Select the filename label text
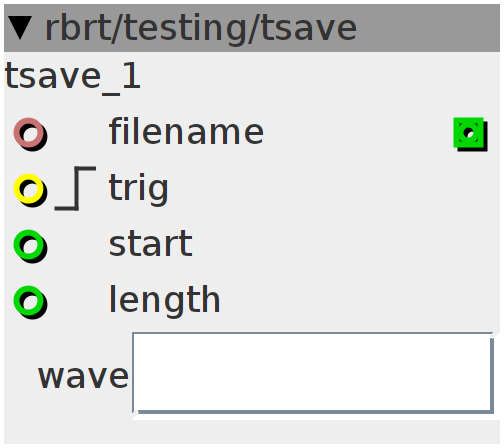Screen dimensions: 504x448 tap(187, 131)
